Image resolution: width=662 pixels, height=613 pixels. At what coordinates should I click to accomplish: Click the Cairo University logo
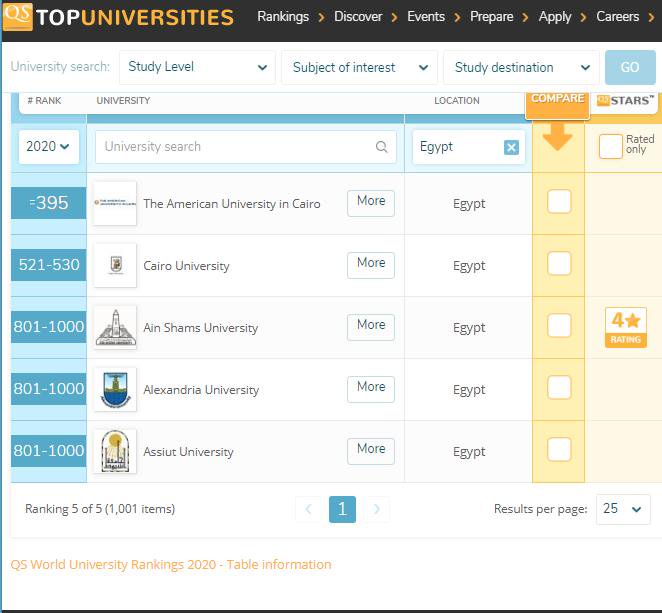(x=115, y=265)
